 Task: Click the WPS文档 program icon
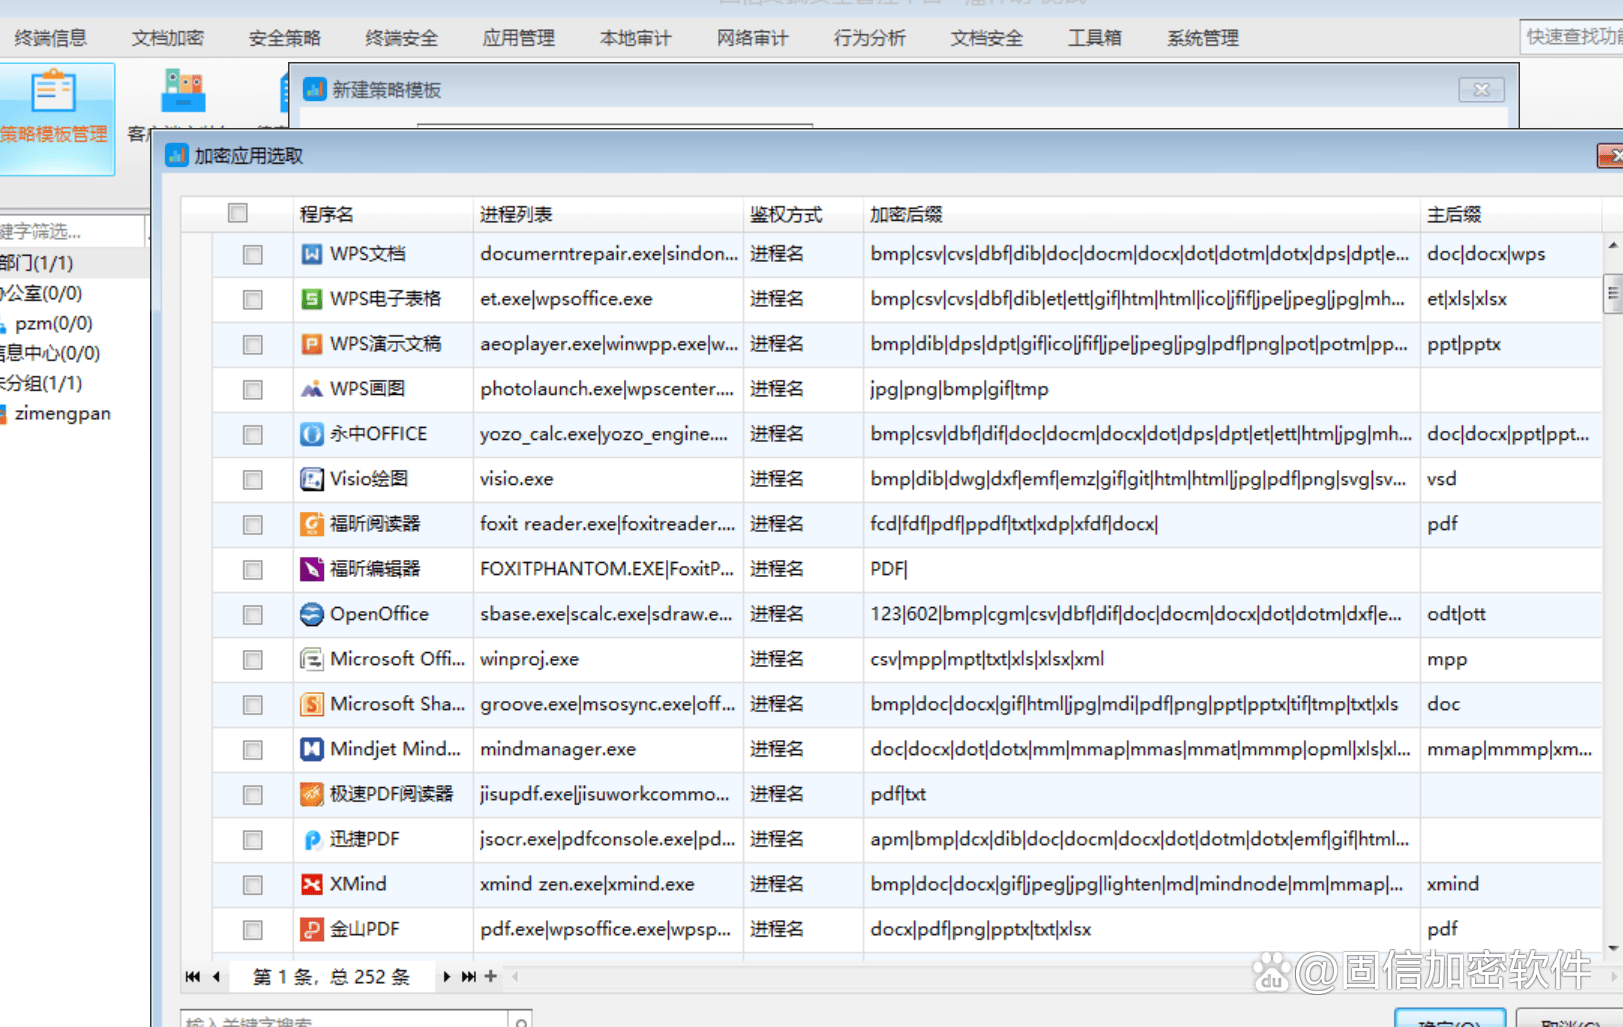tap(312, 254)
